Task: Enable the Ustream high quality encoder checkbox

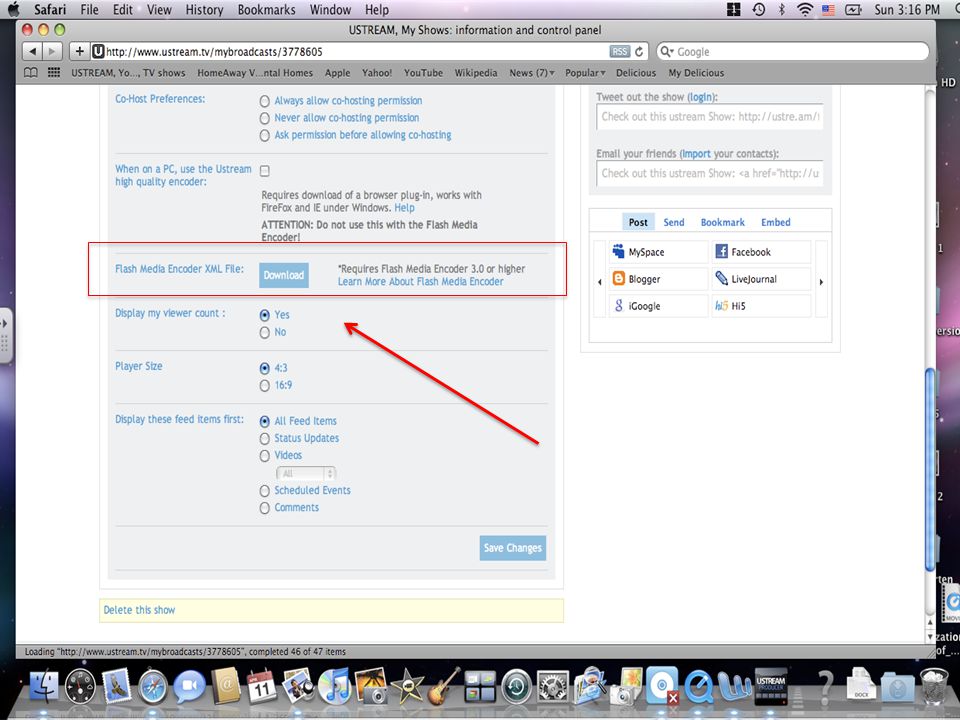Action: (264, 171)
